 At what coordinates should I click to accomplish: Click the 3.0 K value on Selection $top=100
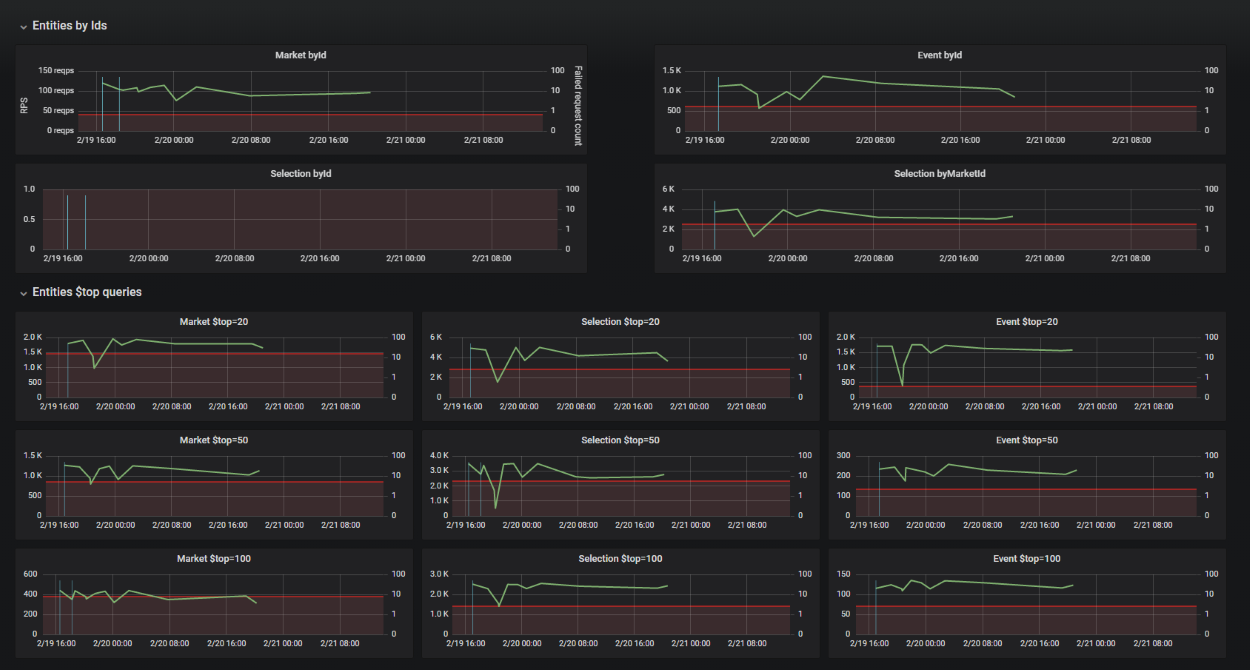pyautogui.click(x=438, y=574)
